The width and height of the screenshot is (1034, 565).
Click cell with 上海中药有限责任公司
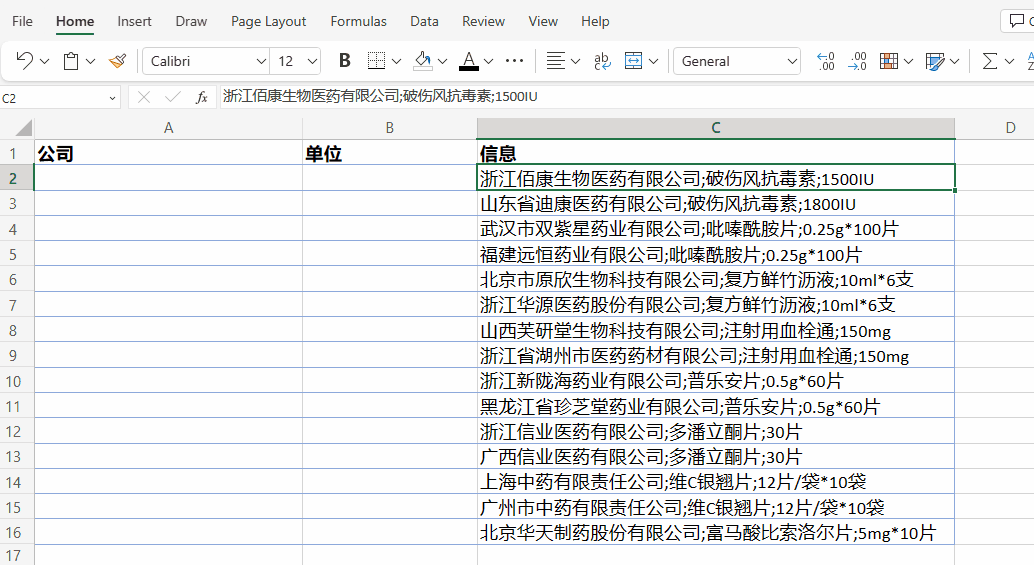click(x=715, y=482)
